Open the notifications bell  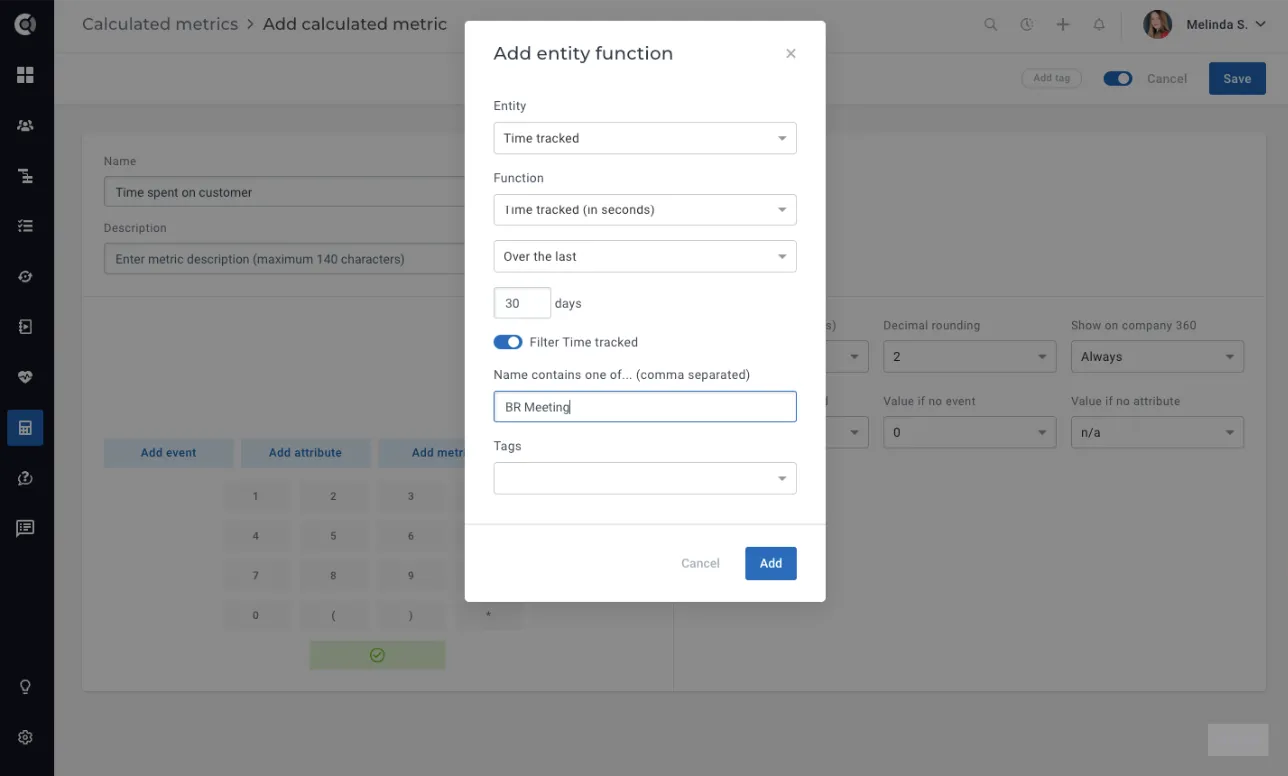[1099, 24]
